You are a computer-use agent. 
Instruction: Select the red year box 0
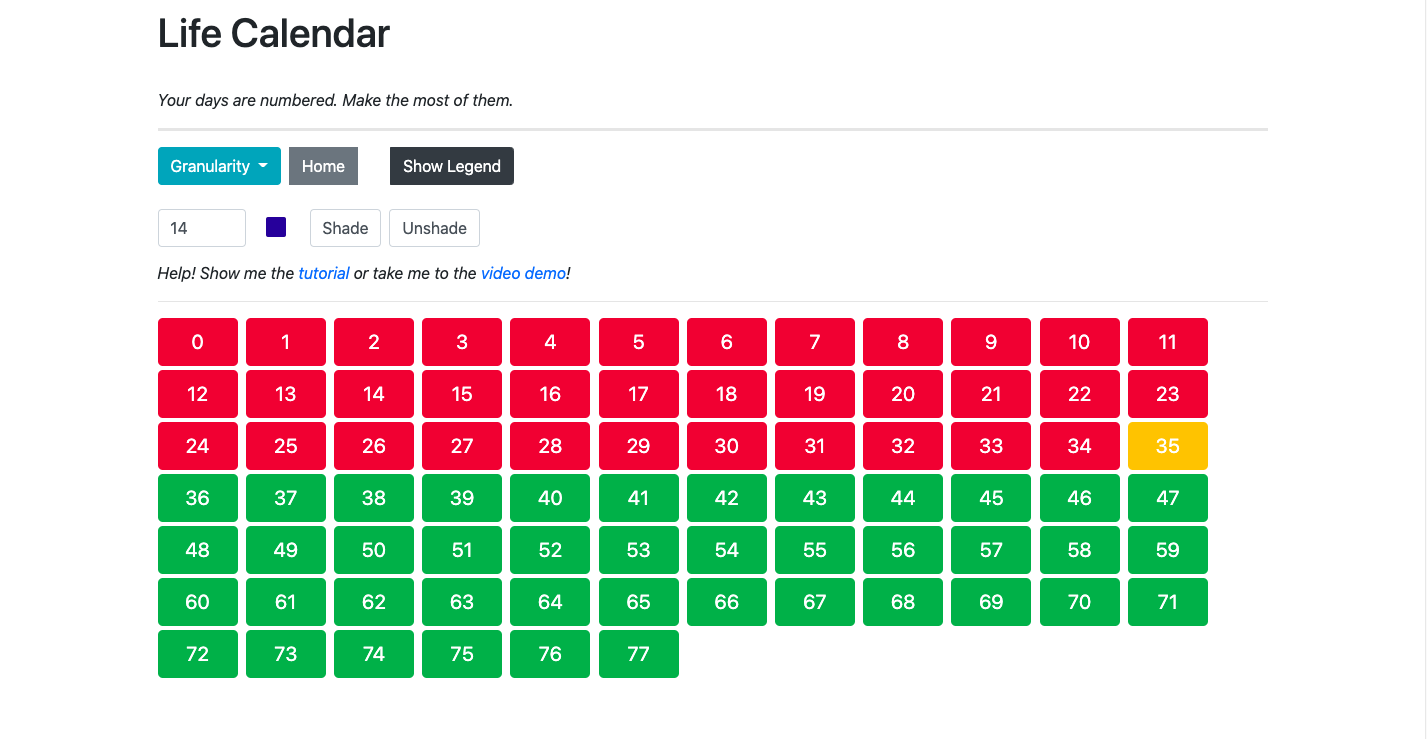coord(198,342)
